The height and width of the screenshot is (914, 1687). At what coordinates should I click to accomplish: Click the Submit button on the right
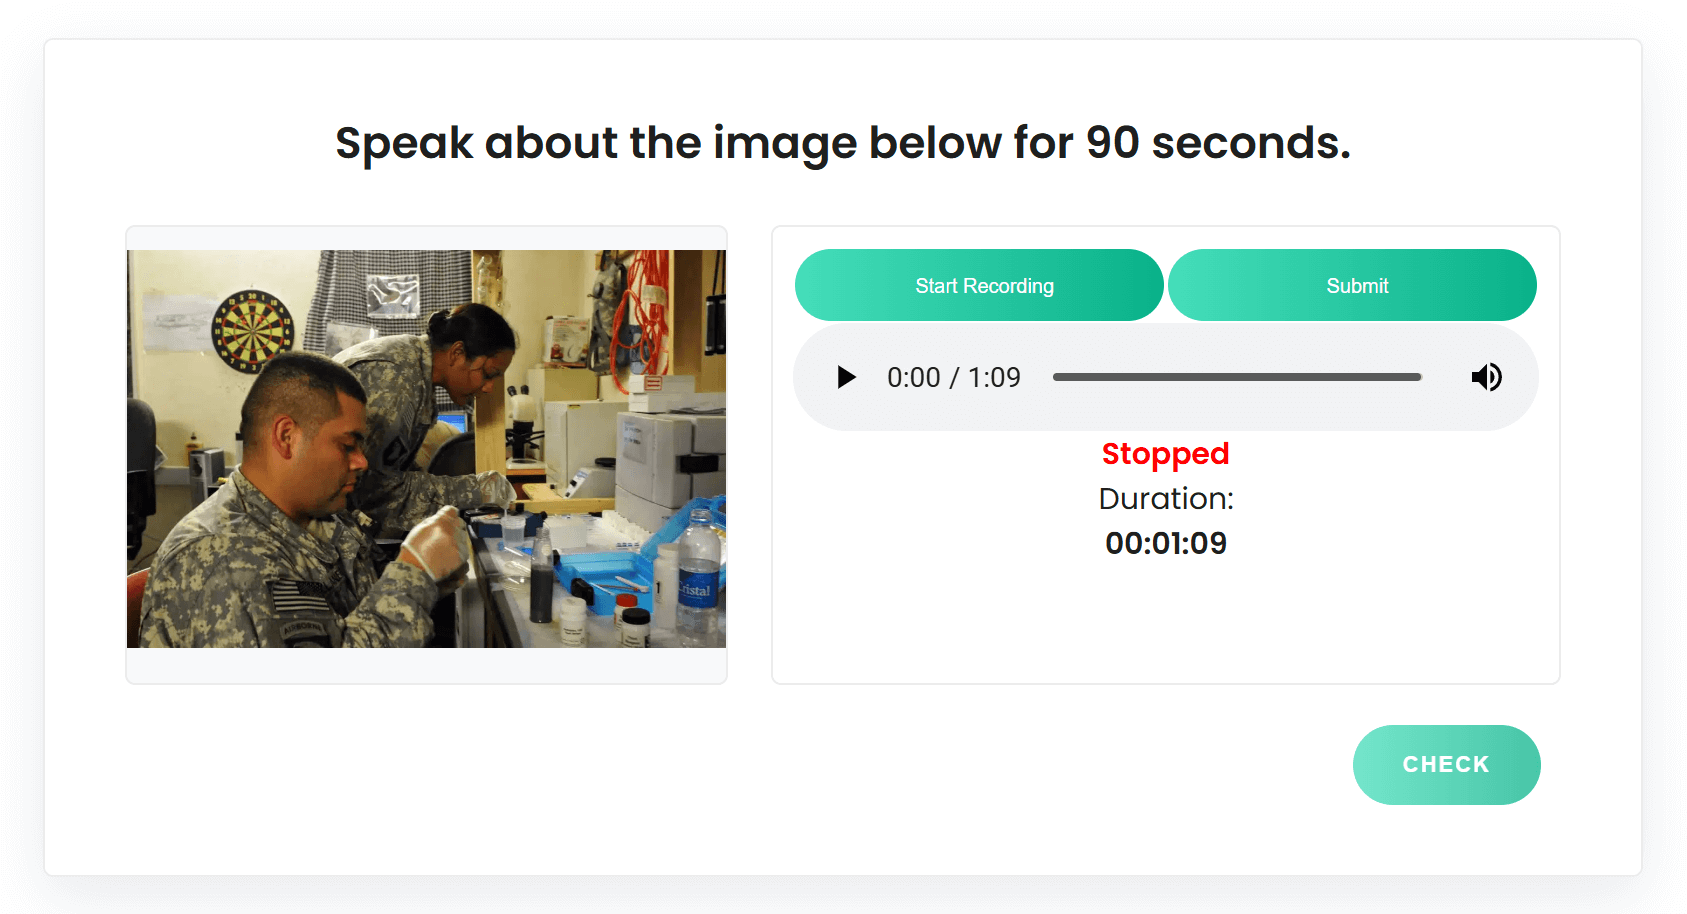tap(1356, 285)
